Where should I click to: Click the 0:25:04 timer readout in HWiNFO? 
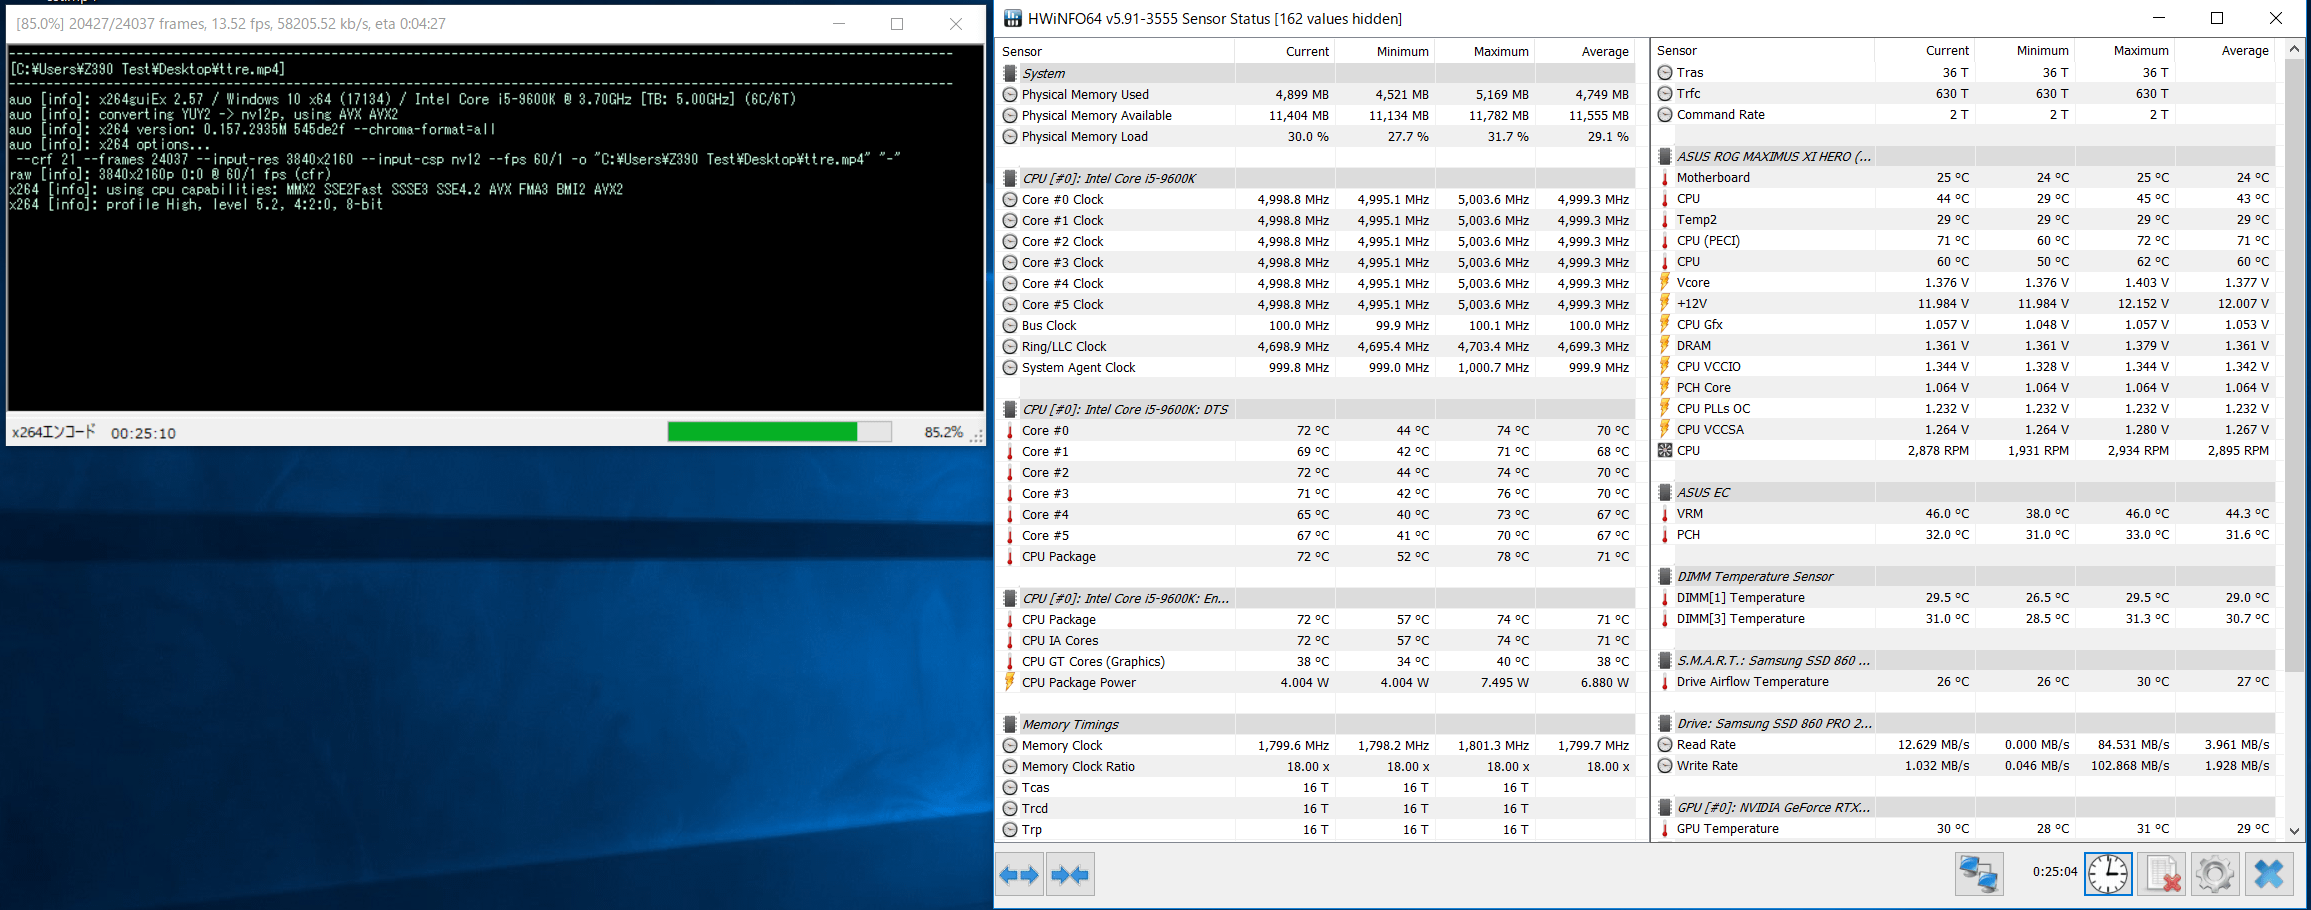2055,872
